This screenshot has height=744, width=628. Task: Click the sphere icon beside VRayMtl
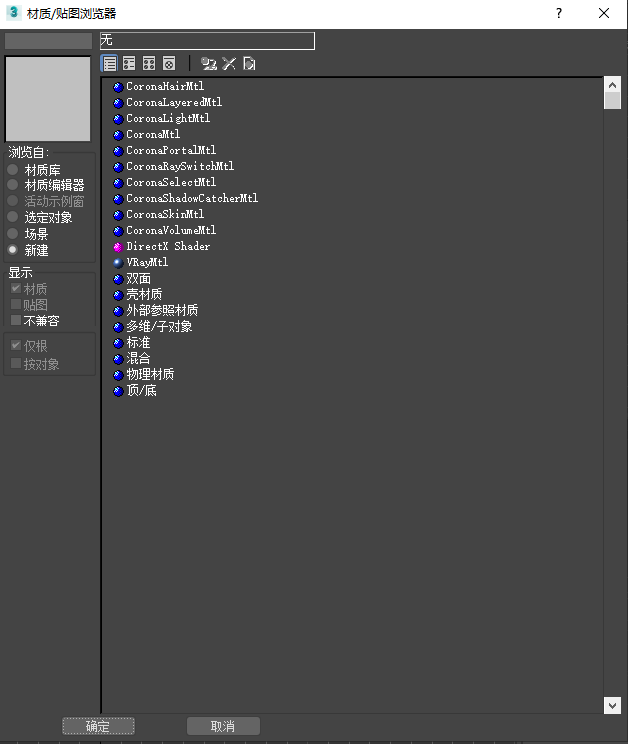[119, 263]
